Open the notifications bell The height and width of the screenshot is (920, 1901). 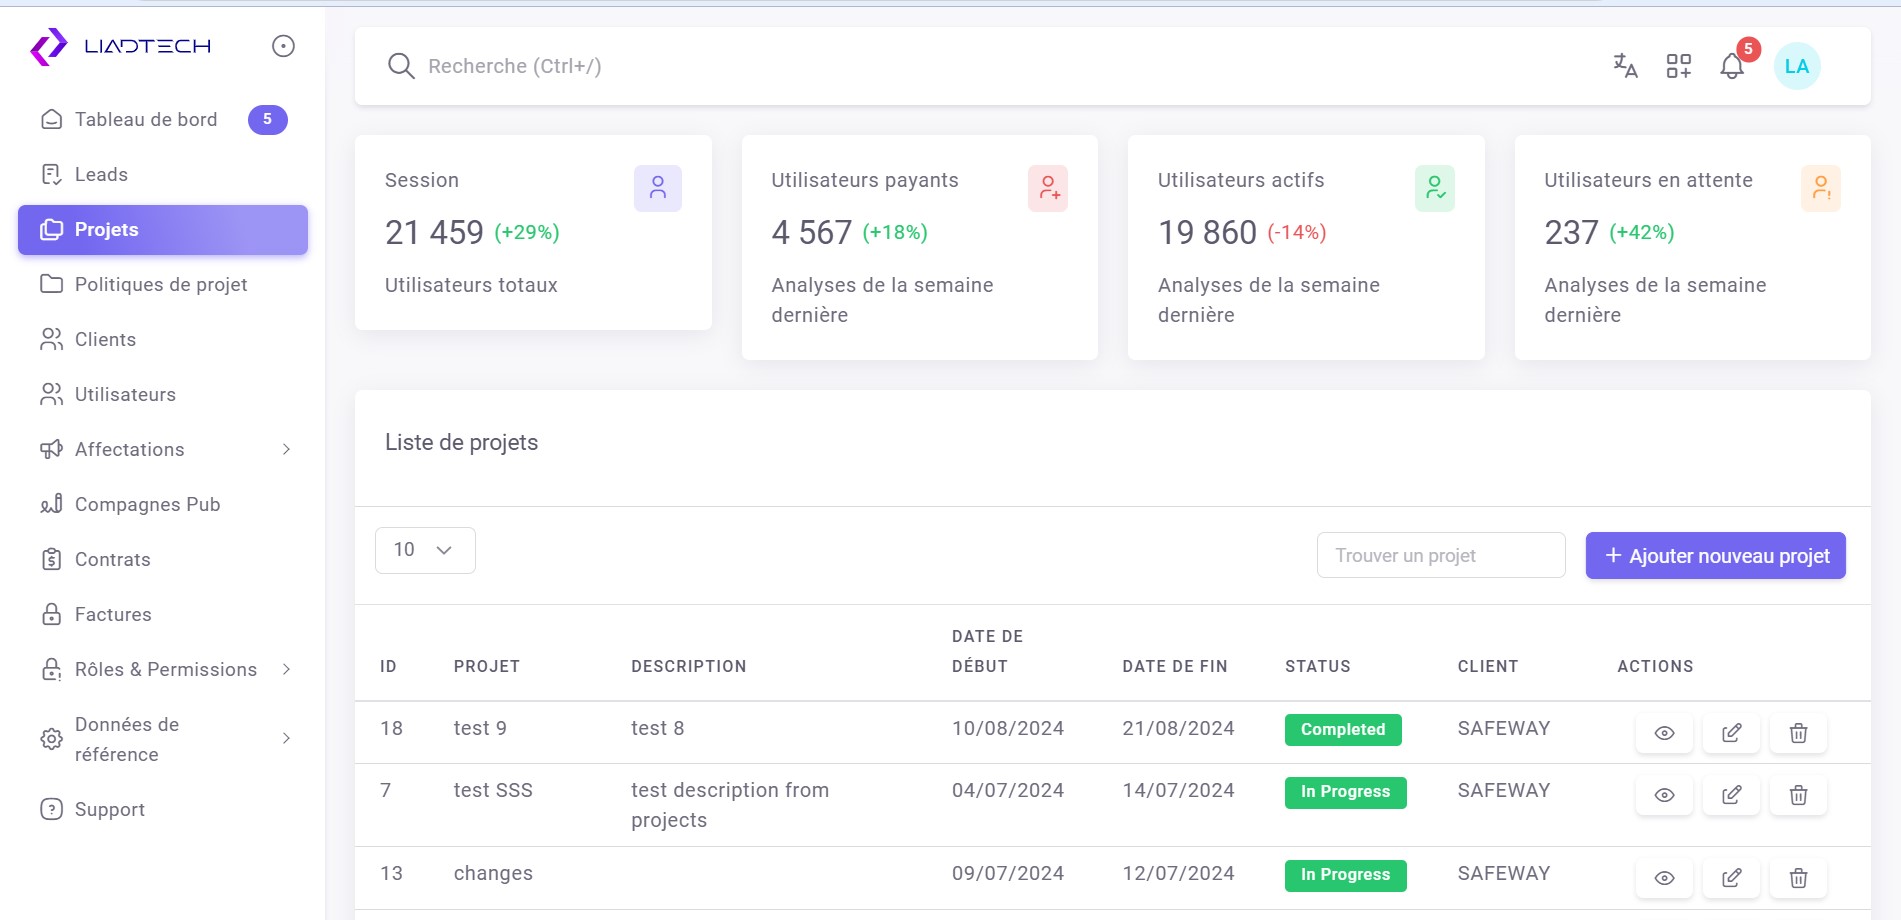1732,66
